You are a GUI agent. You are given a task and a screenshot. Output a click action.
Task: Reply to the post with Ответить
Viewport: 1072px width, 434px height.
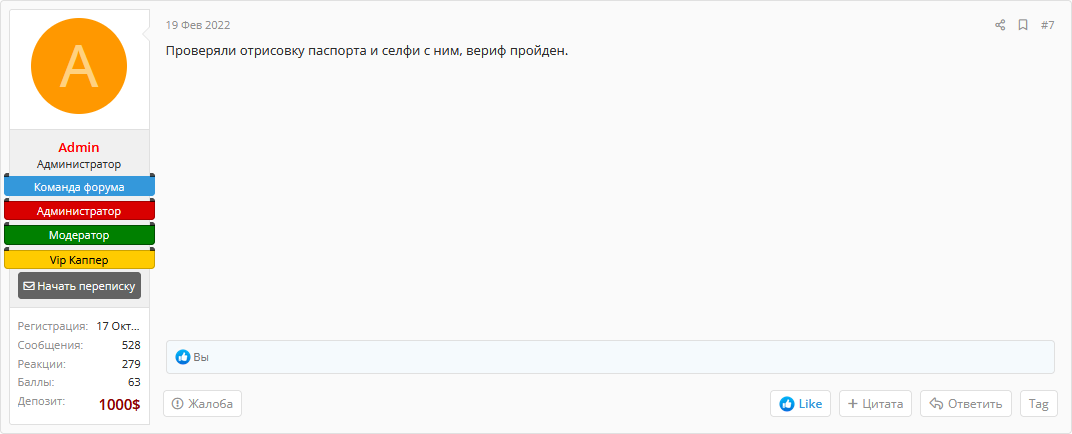click(x=965, y=404)
